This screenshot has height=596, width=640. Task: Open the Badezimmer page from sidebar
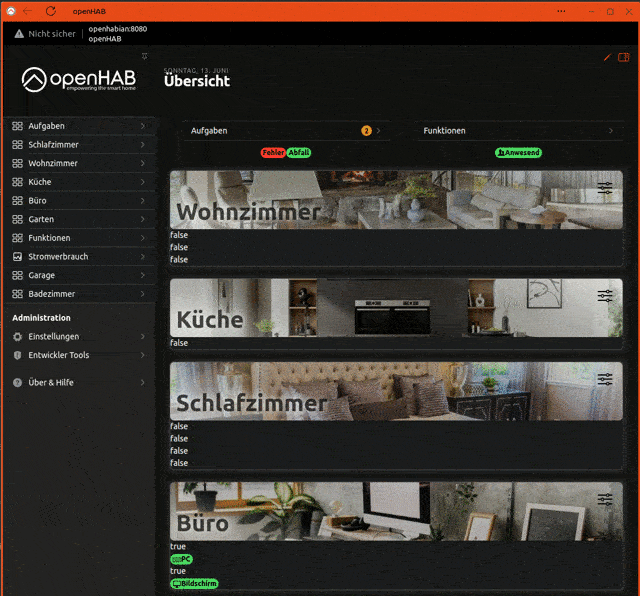80,294
